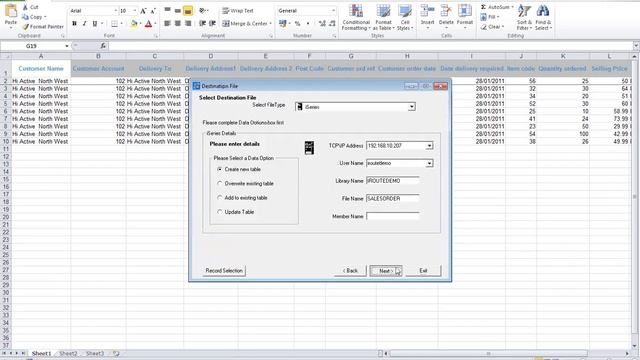The image size is (640, 360).
Task: Click the red Font Color A button
Action: tap(148, 24)
